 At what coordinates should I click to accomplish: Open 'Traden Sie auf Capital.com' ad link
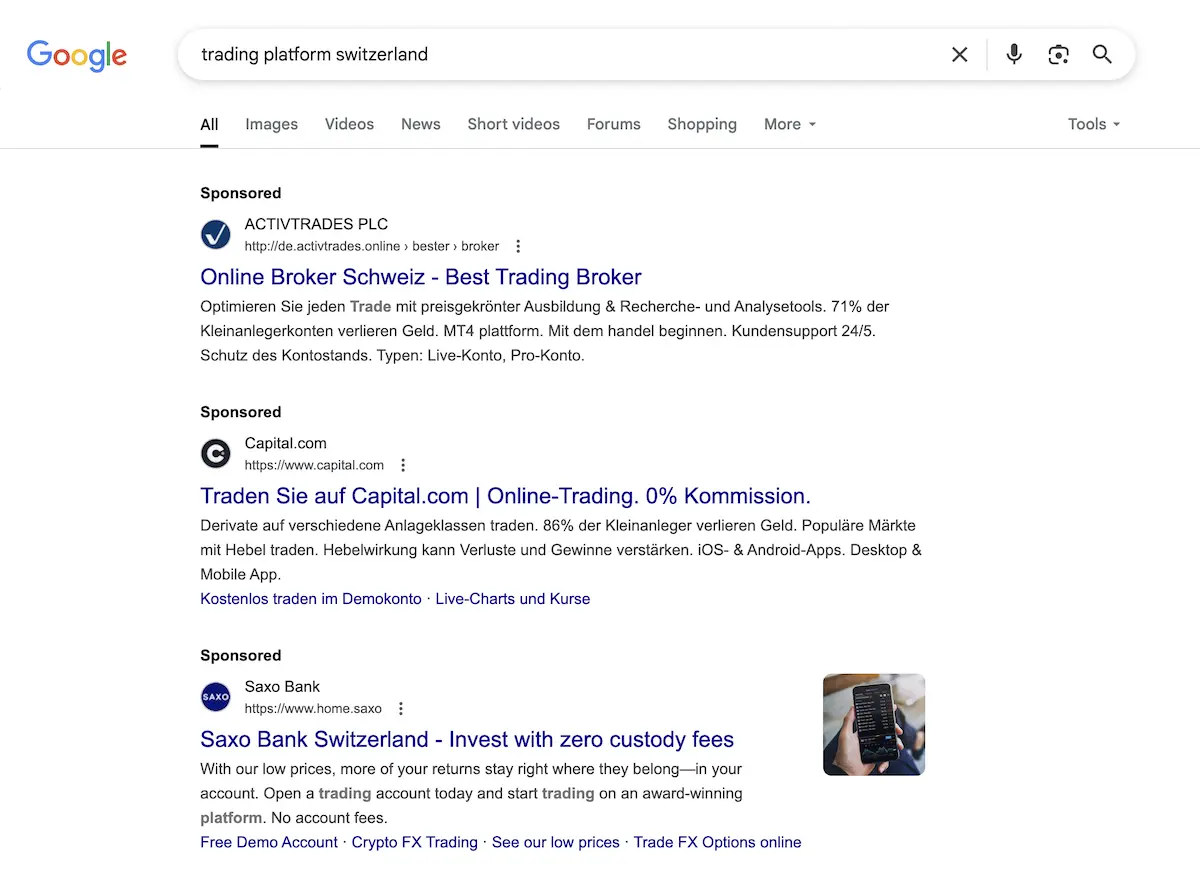tap(505, 496)
